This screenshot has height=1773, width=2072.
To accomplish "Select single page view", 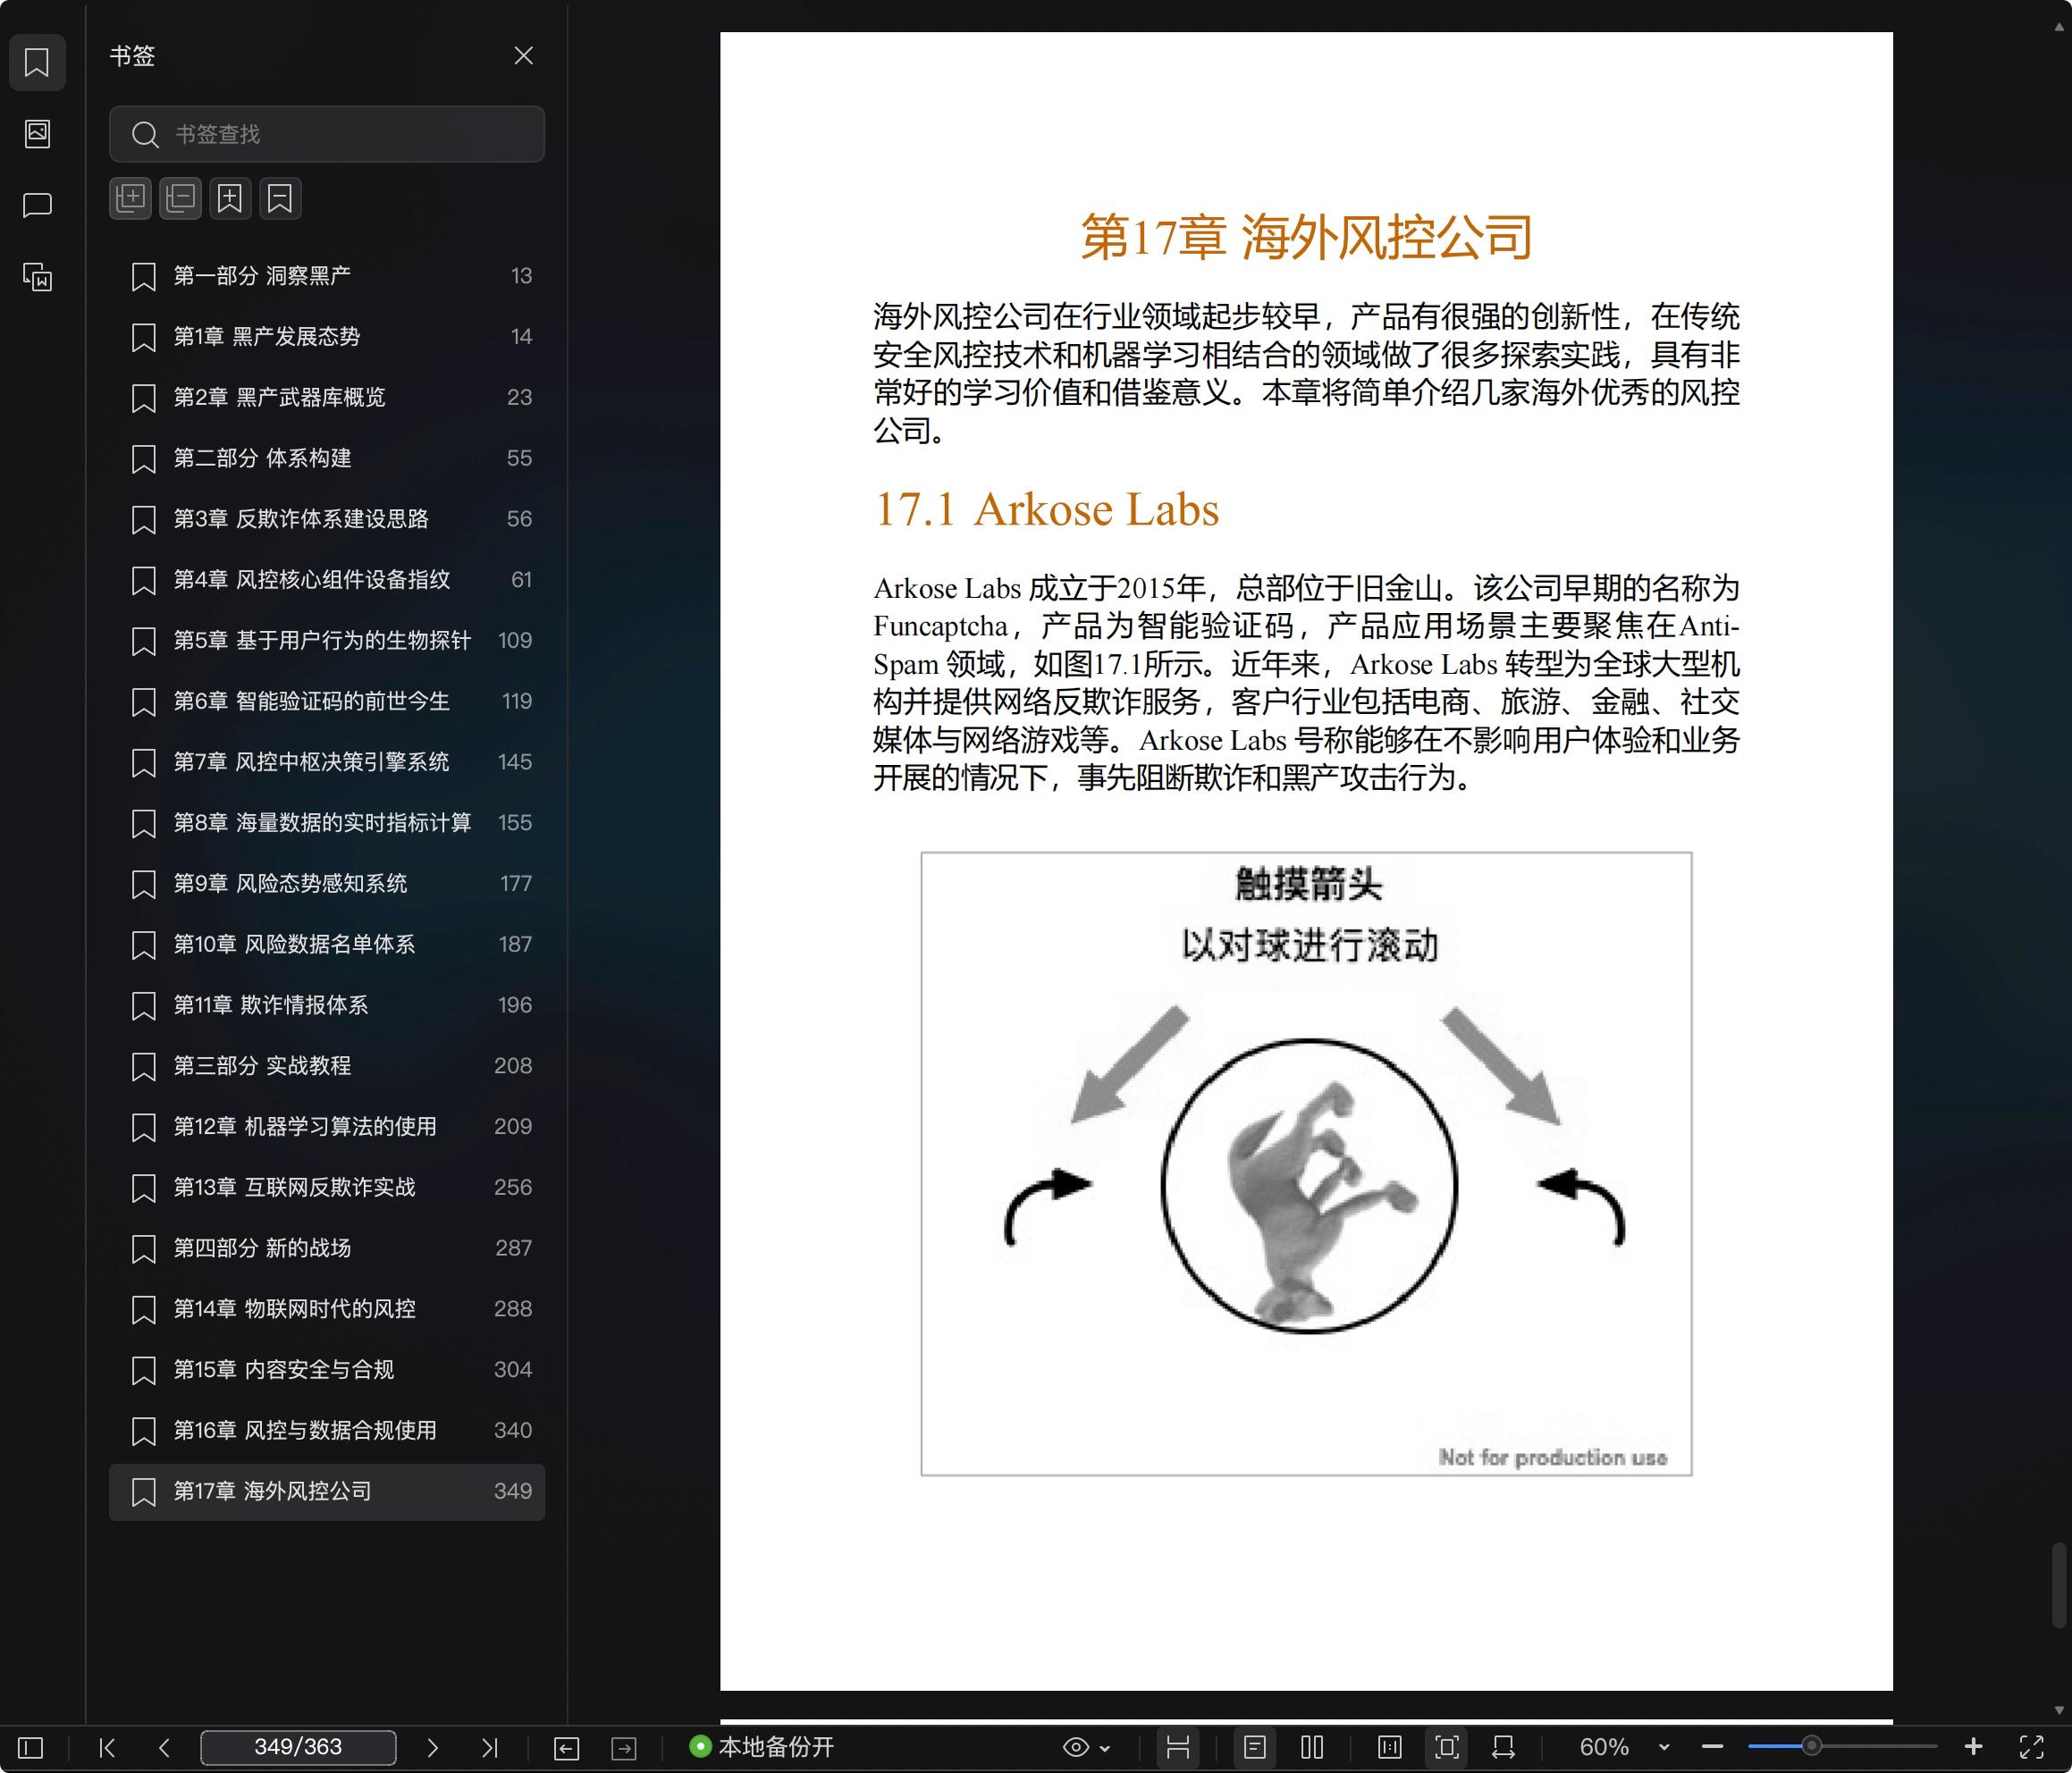I will (1255, 1747).
